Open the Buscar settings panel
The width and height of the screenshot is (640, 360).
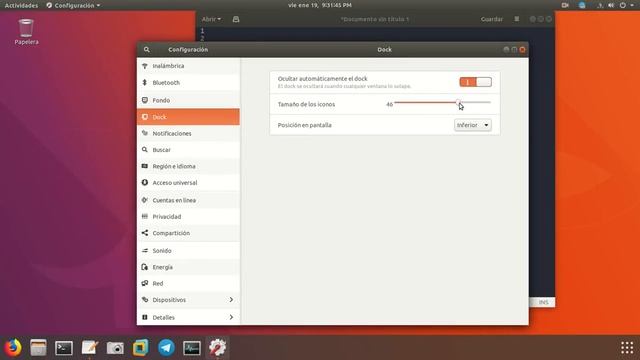pyautogui.click(x=188, y=150)
